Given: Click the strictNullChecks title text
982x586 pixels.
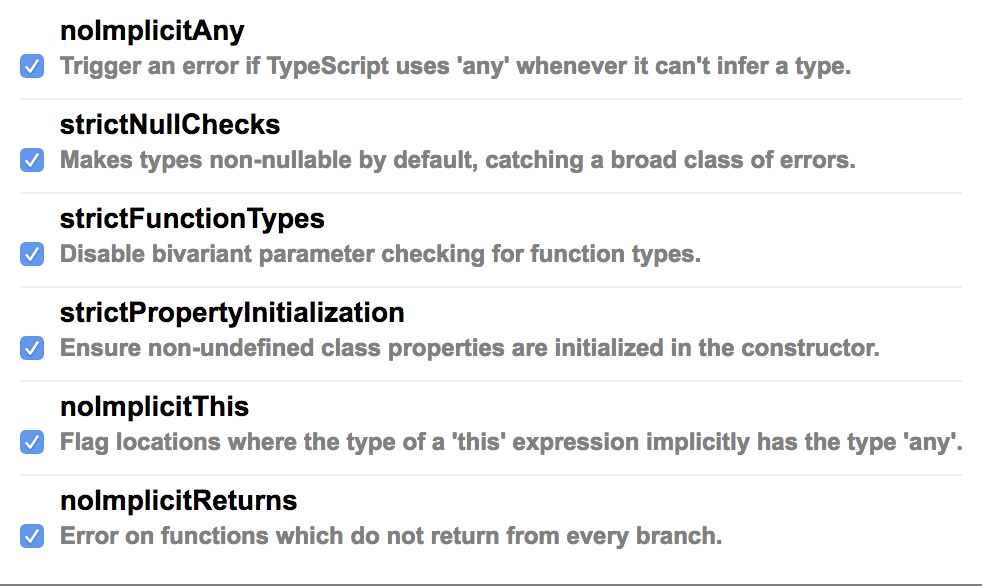Looking at the screenshot, I should point(169,125).
